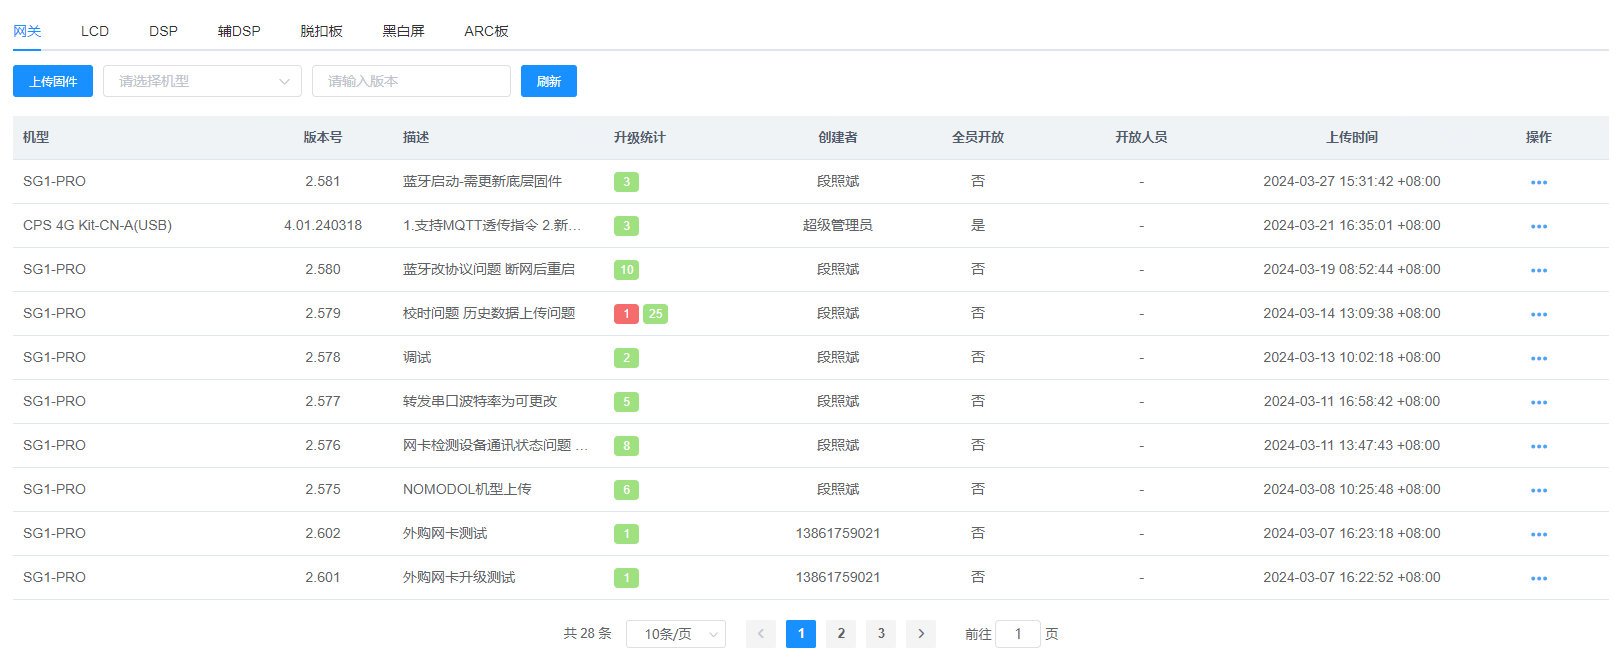Image resolution: width=1619 pixels, height=666 pixels.
Task: Switch to the 网关 tab
Action: [x=27, y=31]
